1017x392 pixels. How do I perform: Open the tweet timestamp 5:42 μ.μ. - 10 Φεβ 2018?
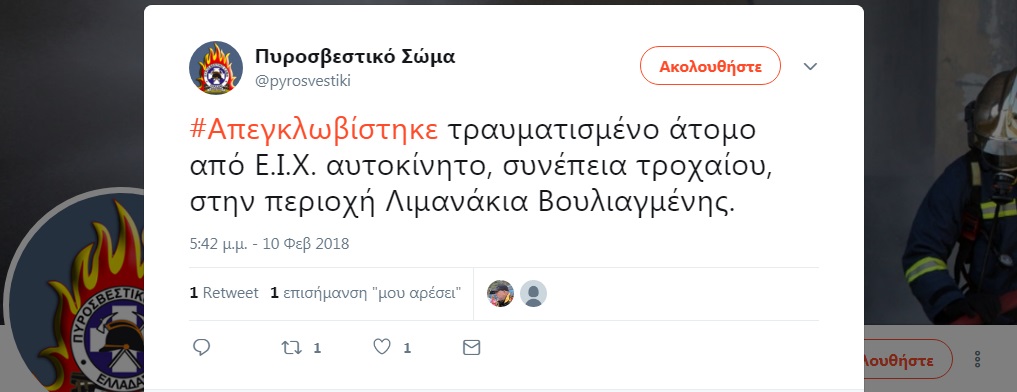click(x=270, y=244)
